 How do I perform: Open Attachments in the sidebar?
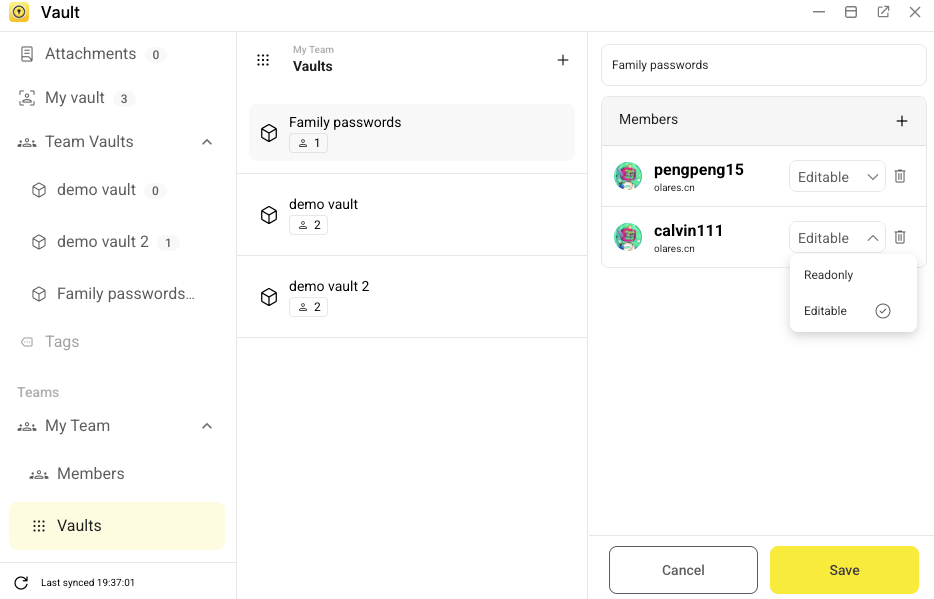[90, 54]
